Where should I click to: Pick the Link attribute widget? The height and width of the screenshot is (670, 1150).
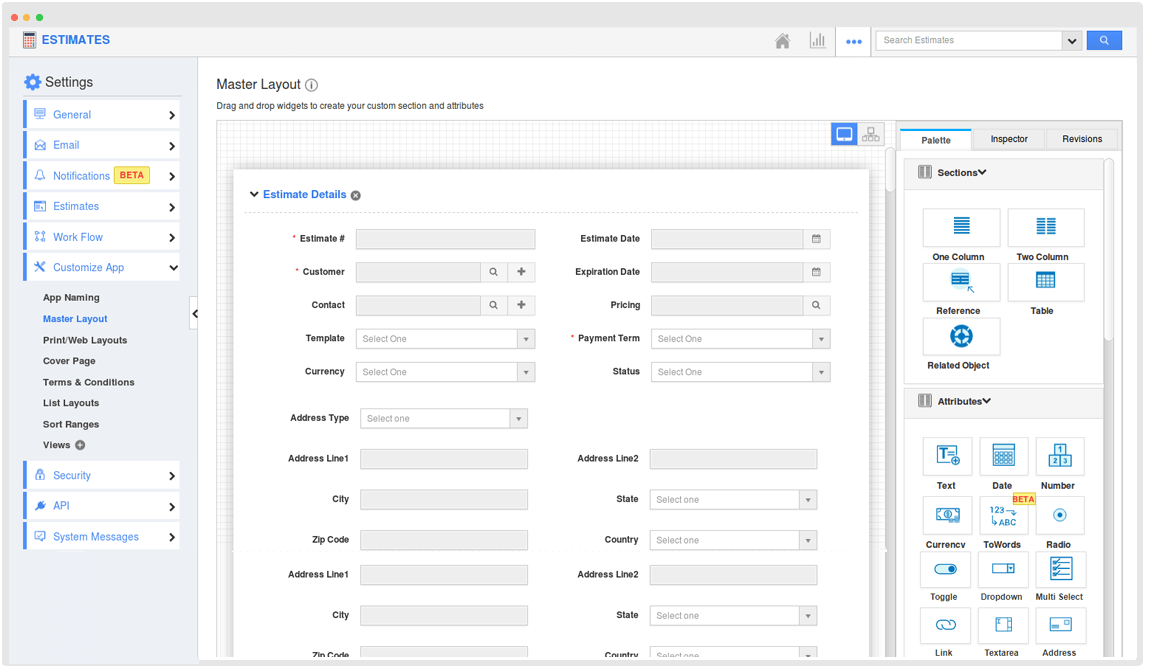click(945, 625)
